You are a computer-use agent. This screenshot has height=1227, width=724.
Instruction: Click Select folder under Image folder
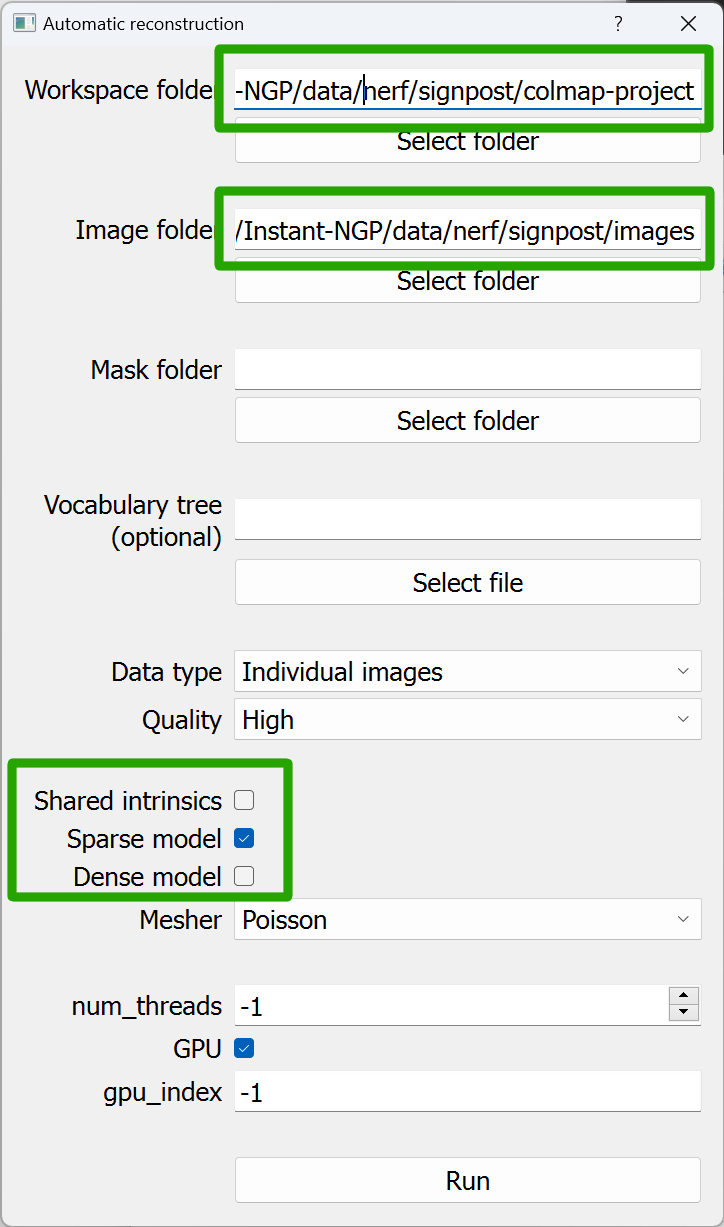point(467,281)
